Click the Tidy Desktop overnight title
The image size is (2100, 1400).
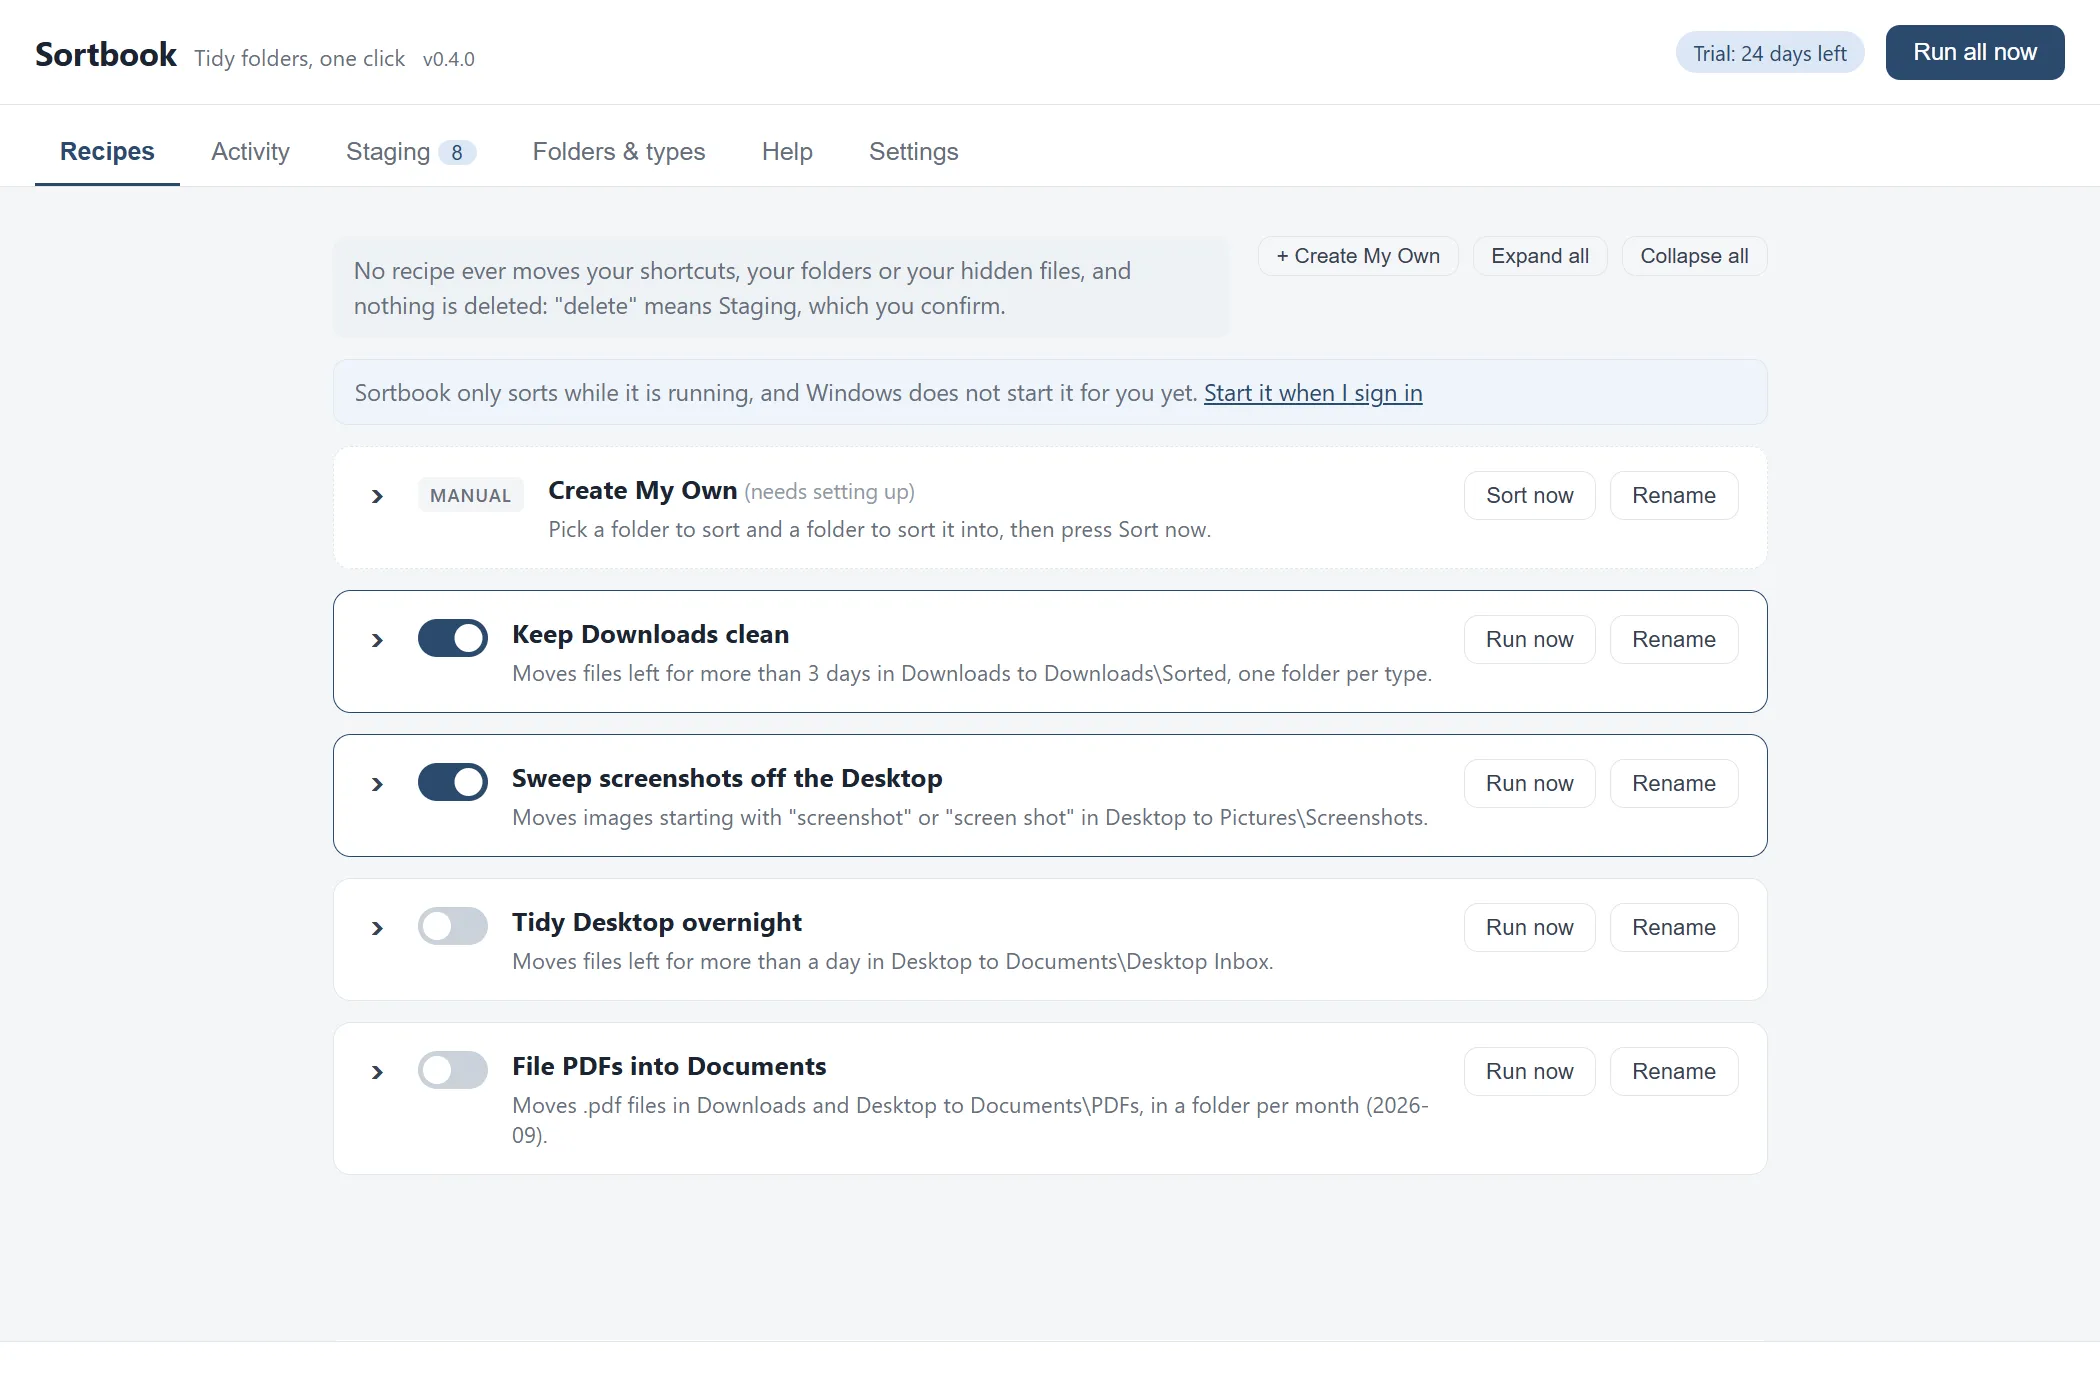pyautogui.click(x=657, y=922)
